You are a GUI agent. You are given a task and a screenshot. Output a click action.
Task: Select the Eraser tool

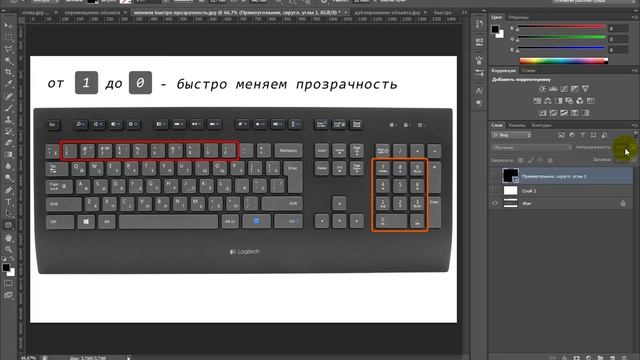pyautogui.click(x=8, y=143)
